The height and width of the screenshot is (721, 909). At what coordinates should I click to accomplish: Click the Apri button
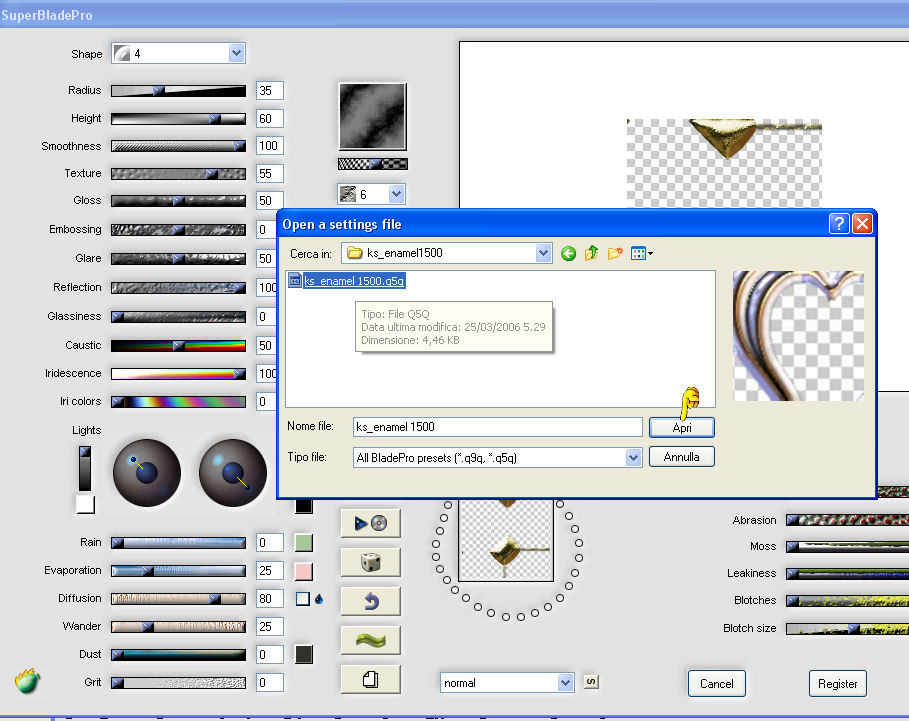click(681, 427)
